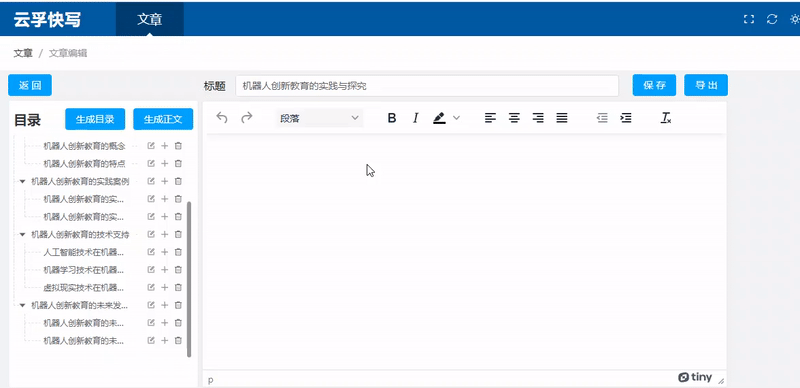Apply the text highlight color
This screenshot has height=388, width=800.
click(439, 118)
